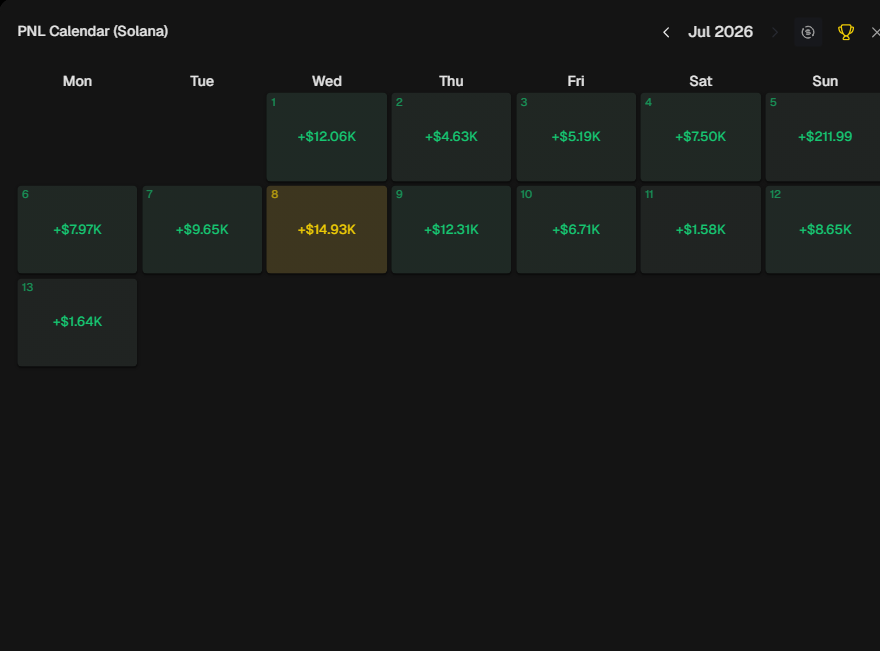Open day 3 cell with +$5.19K
The image size is (880, 651).
(x=576, y=137)
